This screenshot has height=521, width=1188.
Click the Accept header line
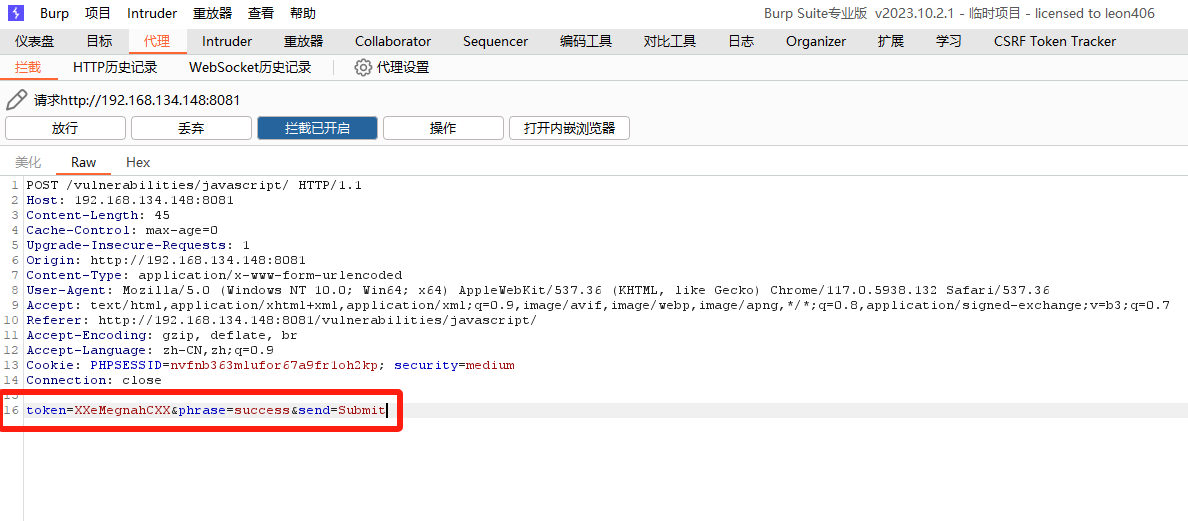(599, 305)
